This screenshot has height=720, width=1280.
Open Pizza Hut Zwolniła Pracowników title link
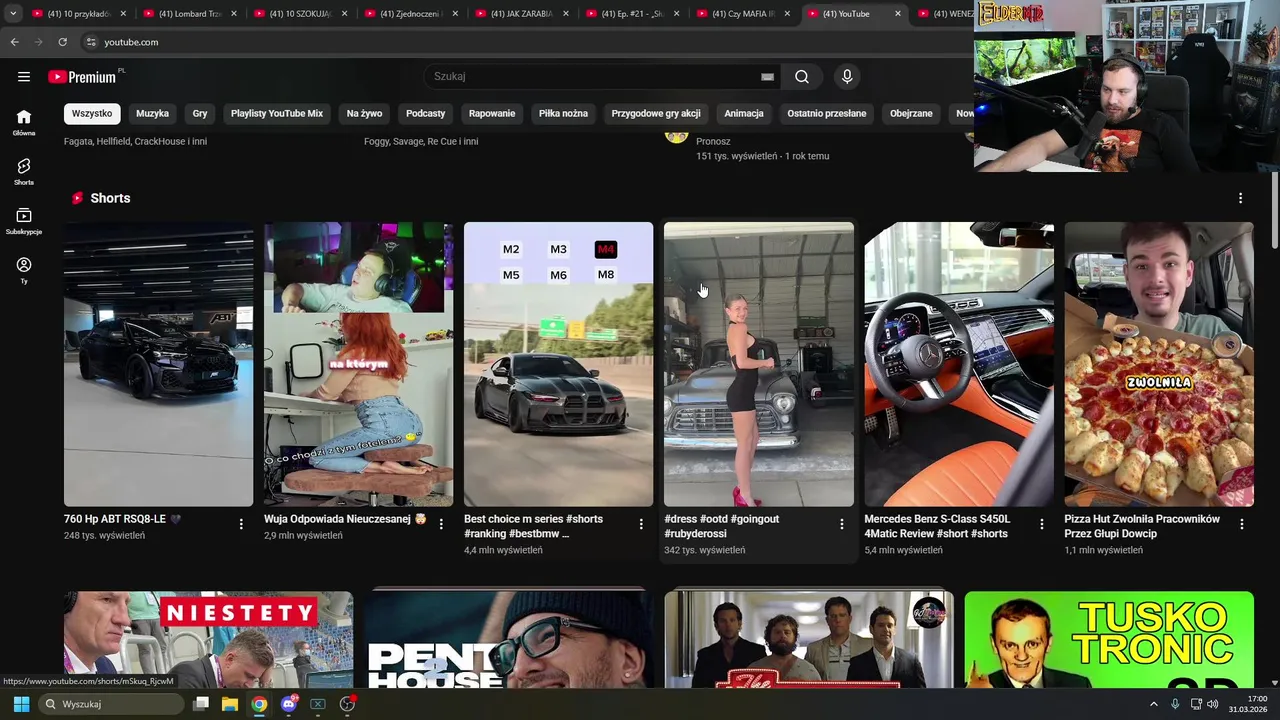[x=1142, y=526]
